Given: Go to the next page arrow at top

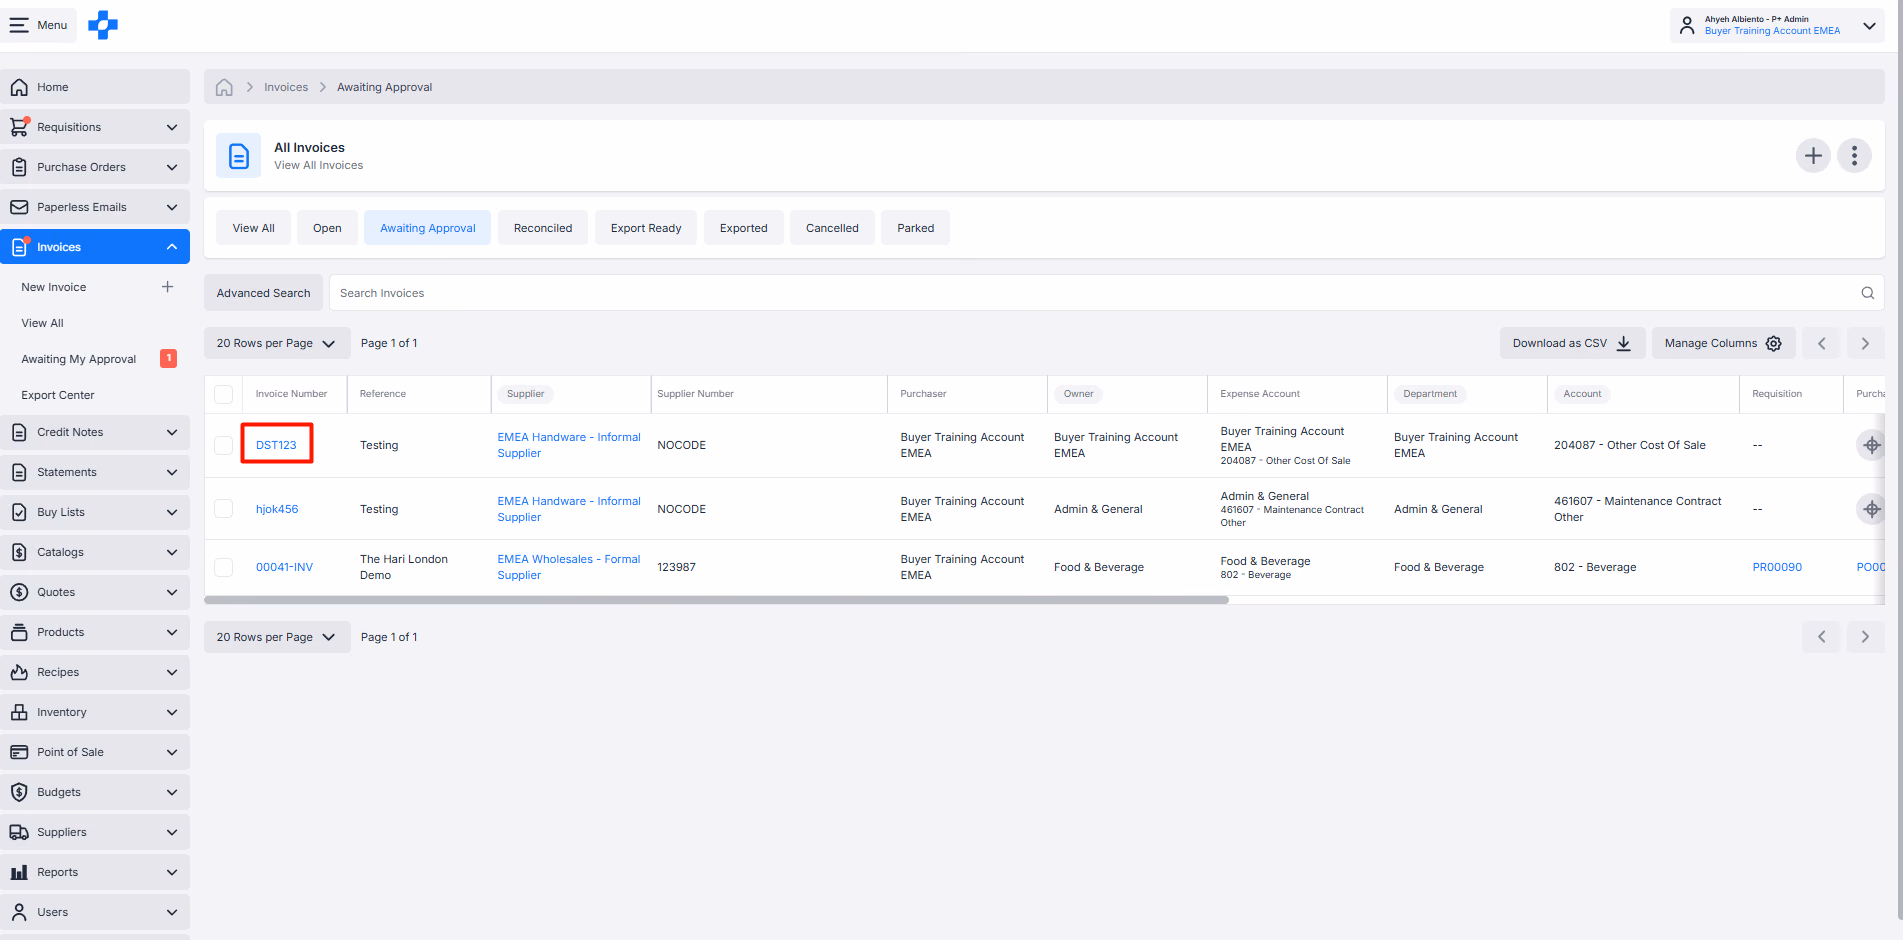Looking at the screenshot, I should point(1865,343).
